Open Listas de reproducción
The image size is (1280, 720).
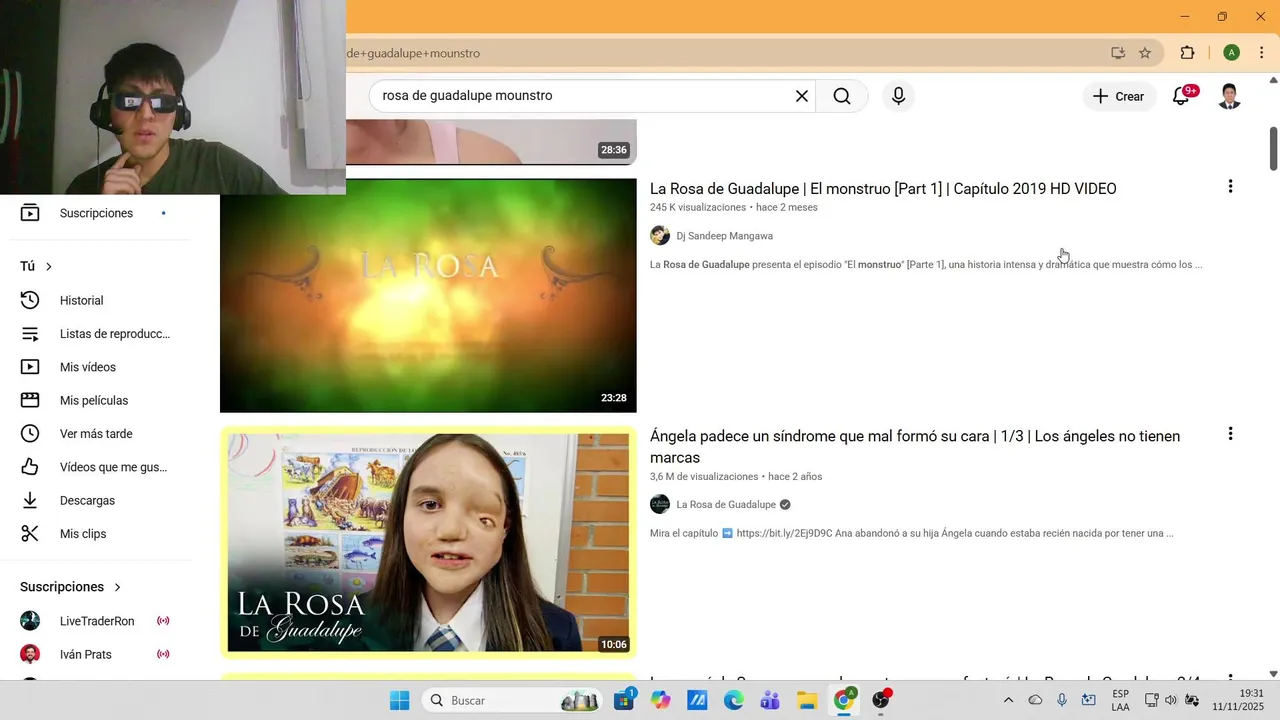point(96,334)
